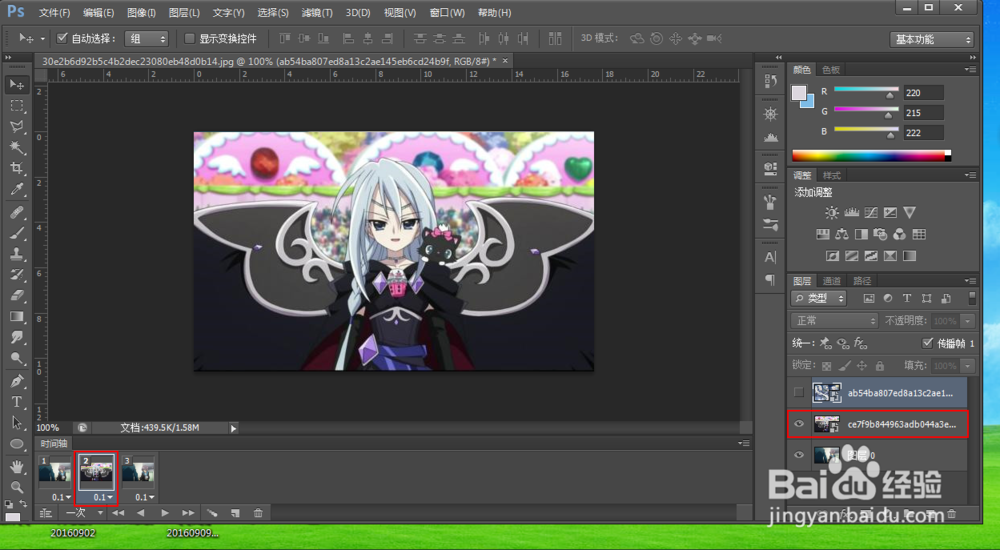Viewport: 1000px width, 550px height.
Task: Select the Eraser tool
Action: 17,295
